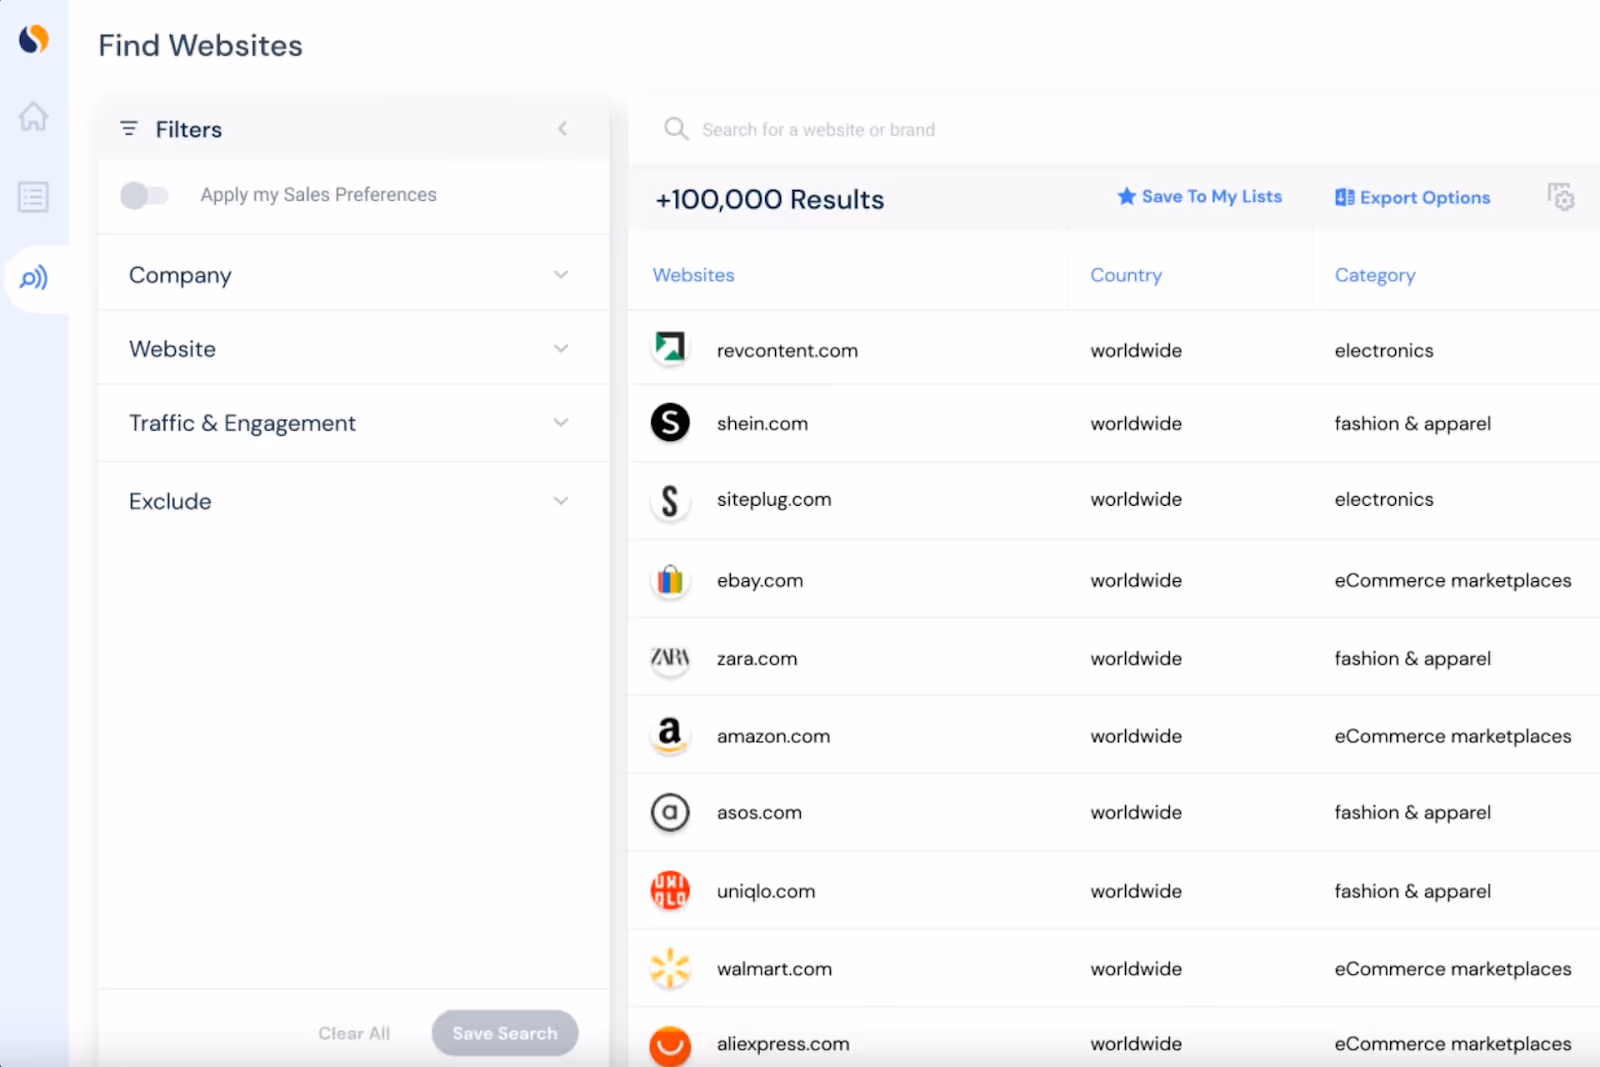The image size is (1600, 1067).
Task: Click the amazon.com logo icon
Action: tap(670, 736)
